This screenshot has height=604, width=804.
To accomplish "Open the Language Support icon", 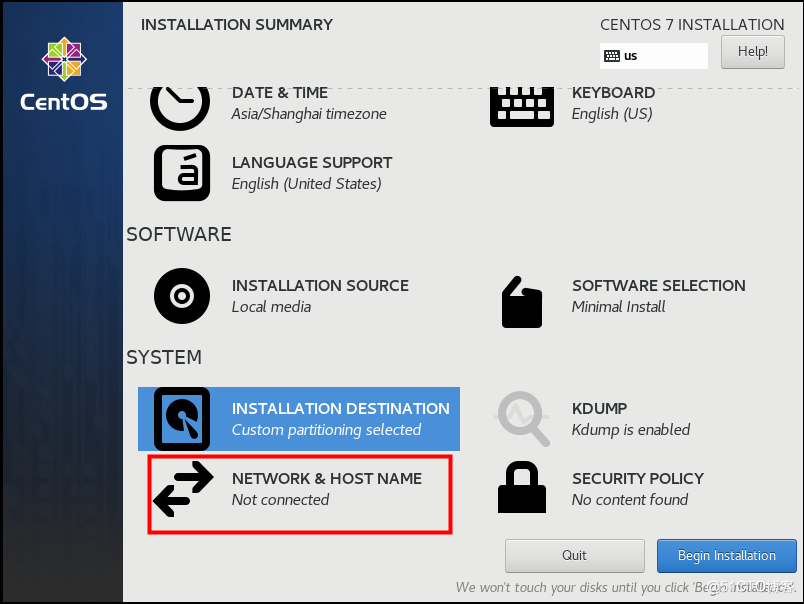I will pyautogui.click(x=182, y=173).
